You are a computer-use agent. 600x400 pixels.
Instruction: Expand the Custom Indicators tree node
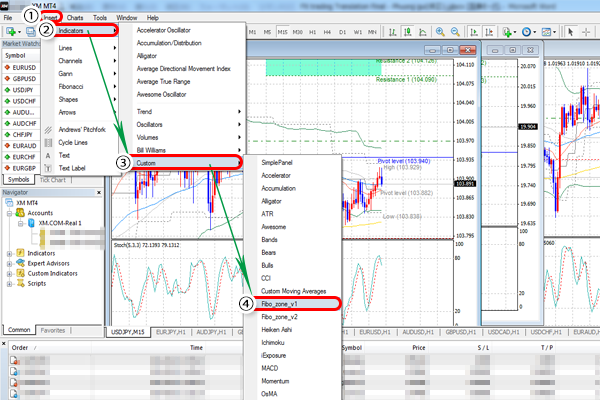(9, 273)
